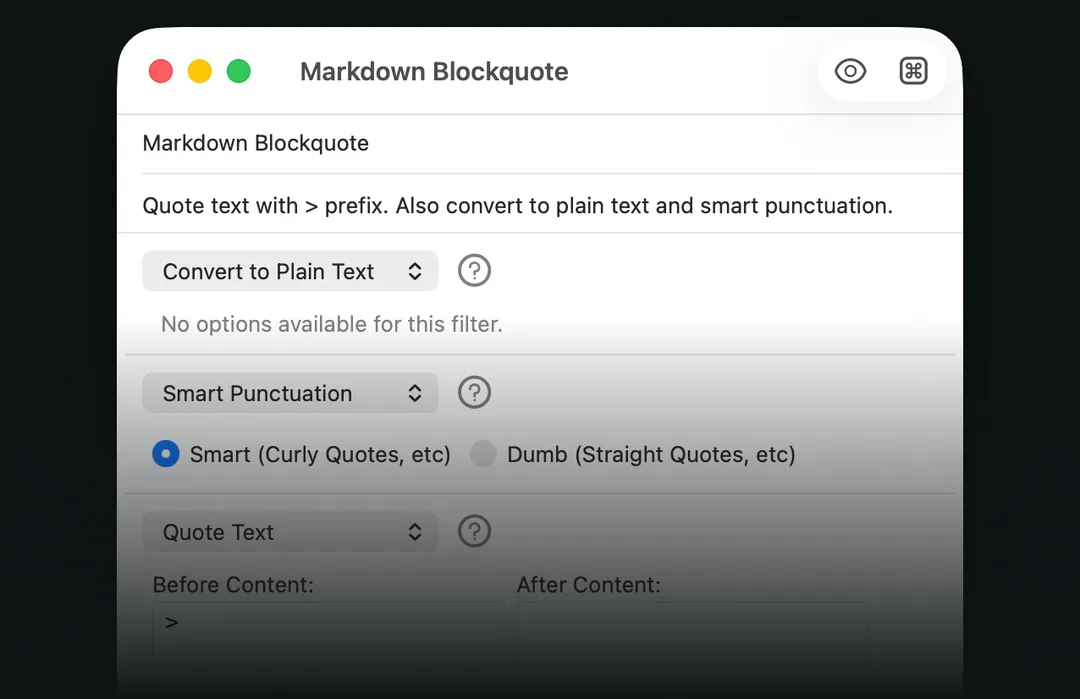Click the Markdown Blockquote name field

540,143
